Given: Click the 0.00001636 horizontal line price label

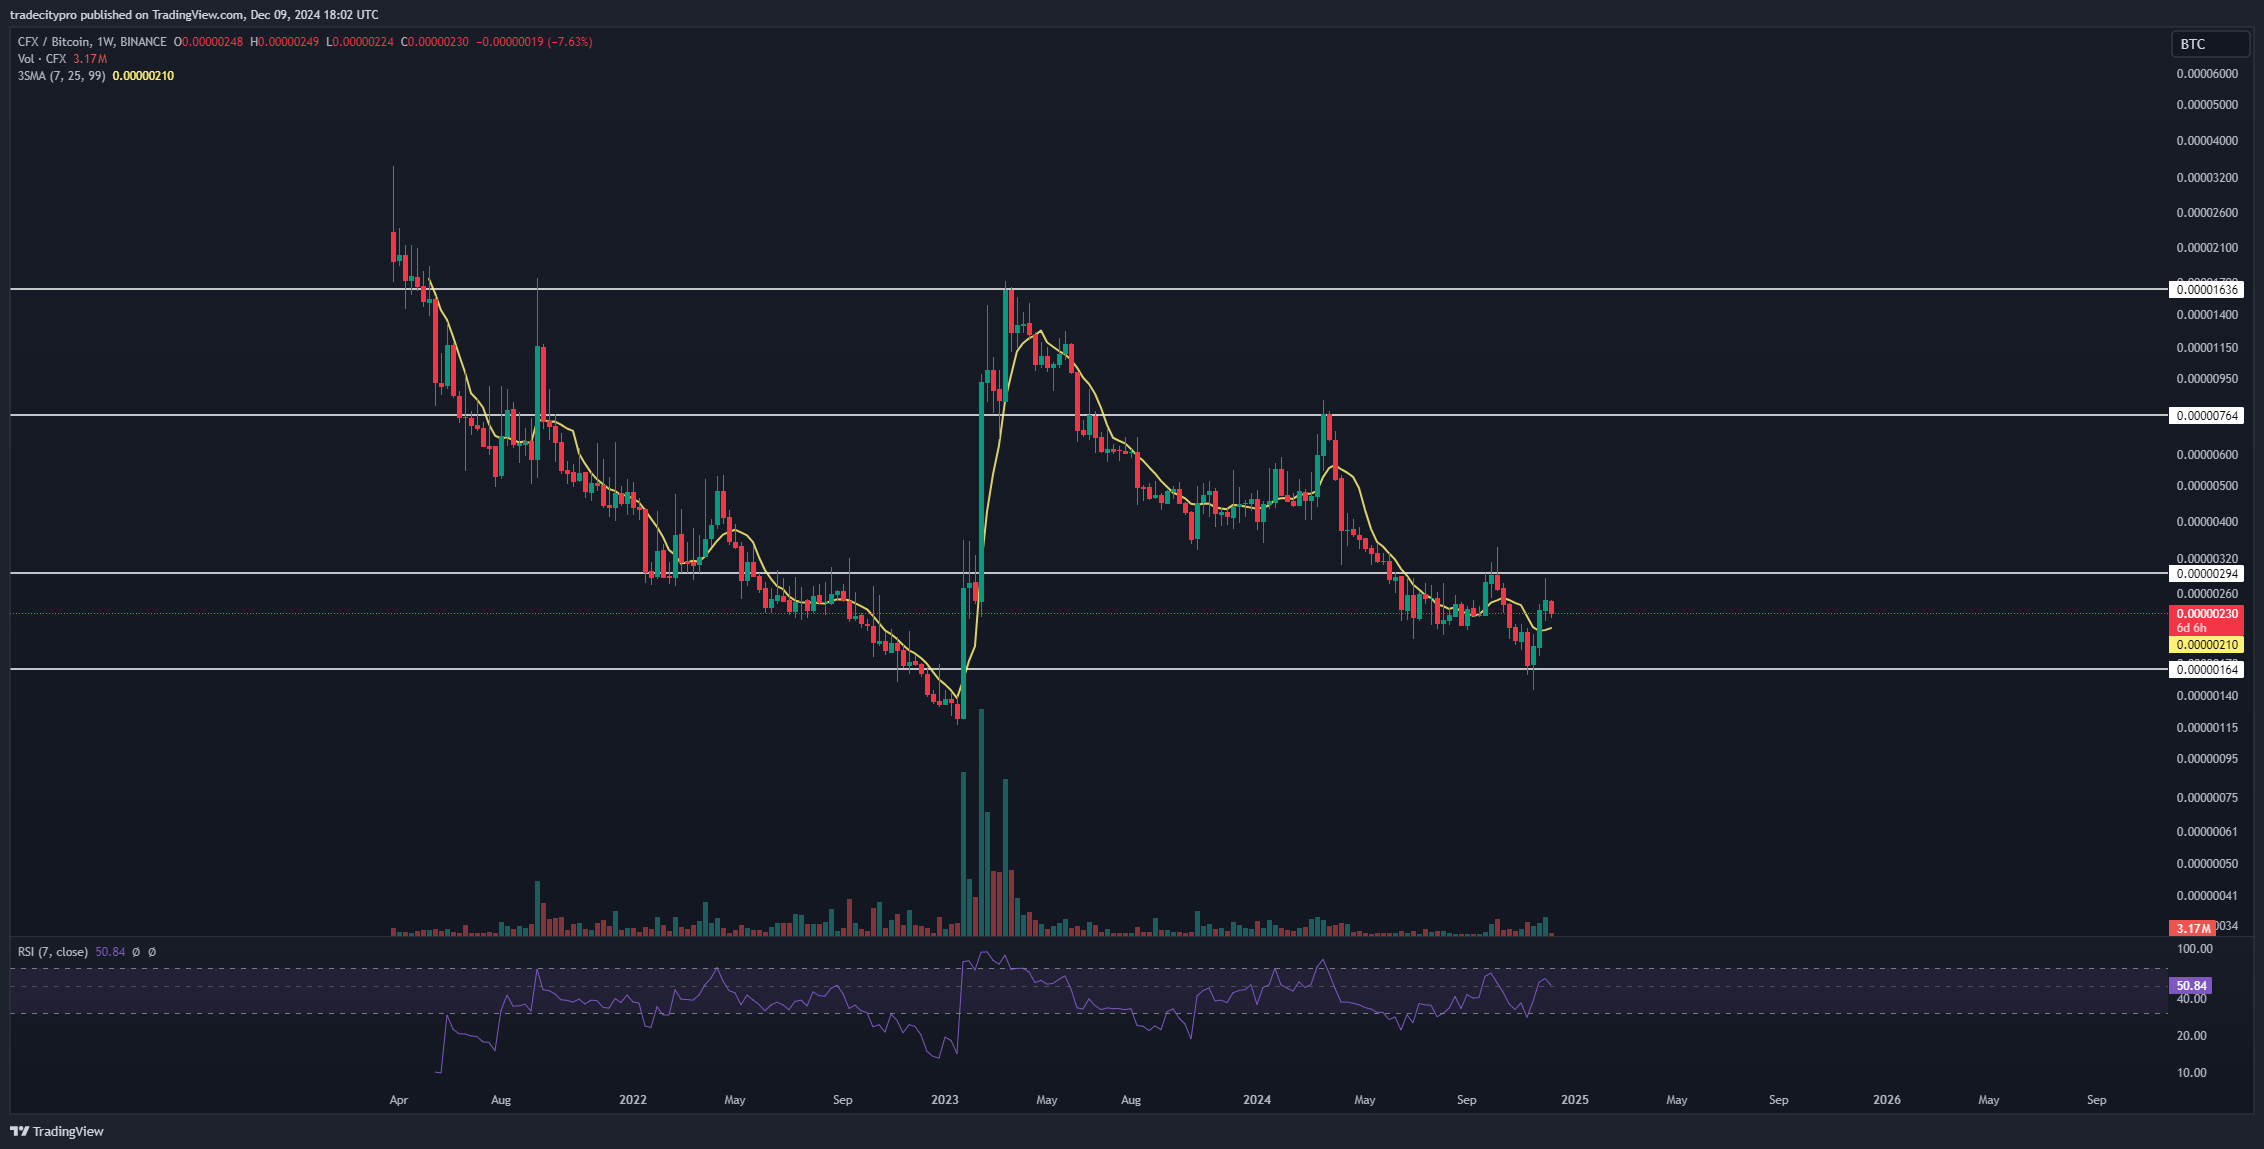Looking at the screenshot, I should pyautogui.click(x=2207, y=290).
